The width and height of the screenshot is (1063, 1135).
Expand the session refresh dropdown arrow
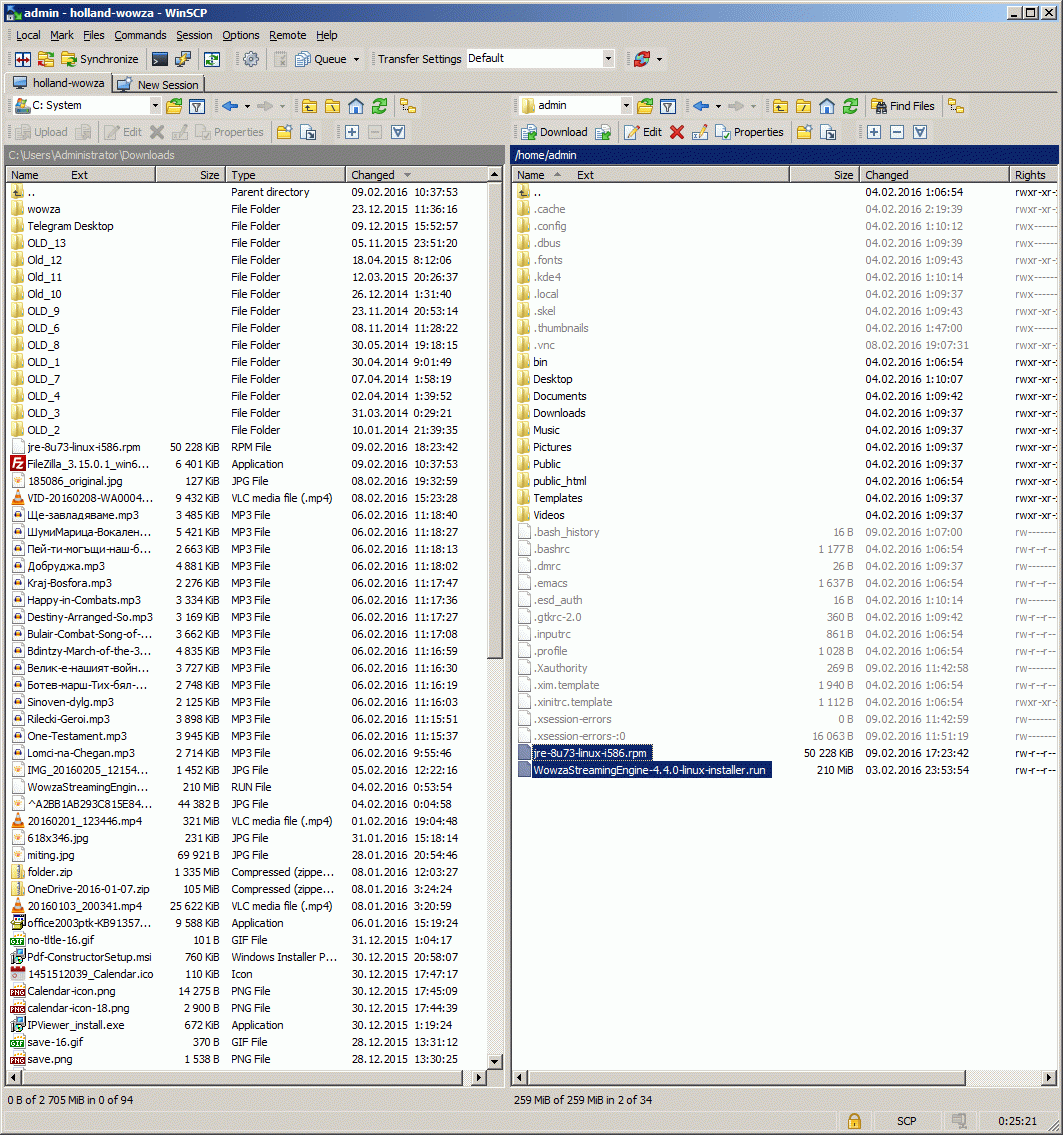click(659, 59)
